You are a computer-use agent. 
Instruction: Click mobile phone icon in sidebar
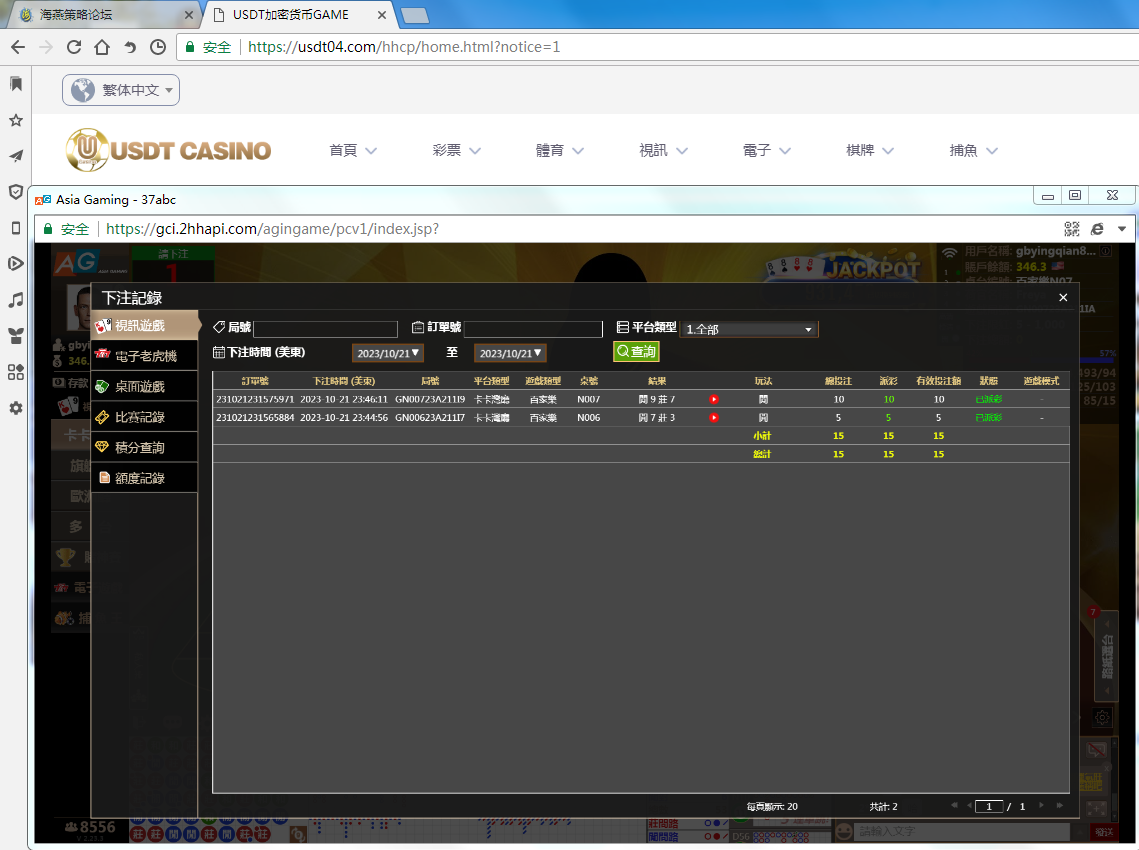(x=16, y=227)
